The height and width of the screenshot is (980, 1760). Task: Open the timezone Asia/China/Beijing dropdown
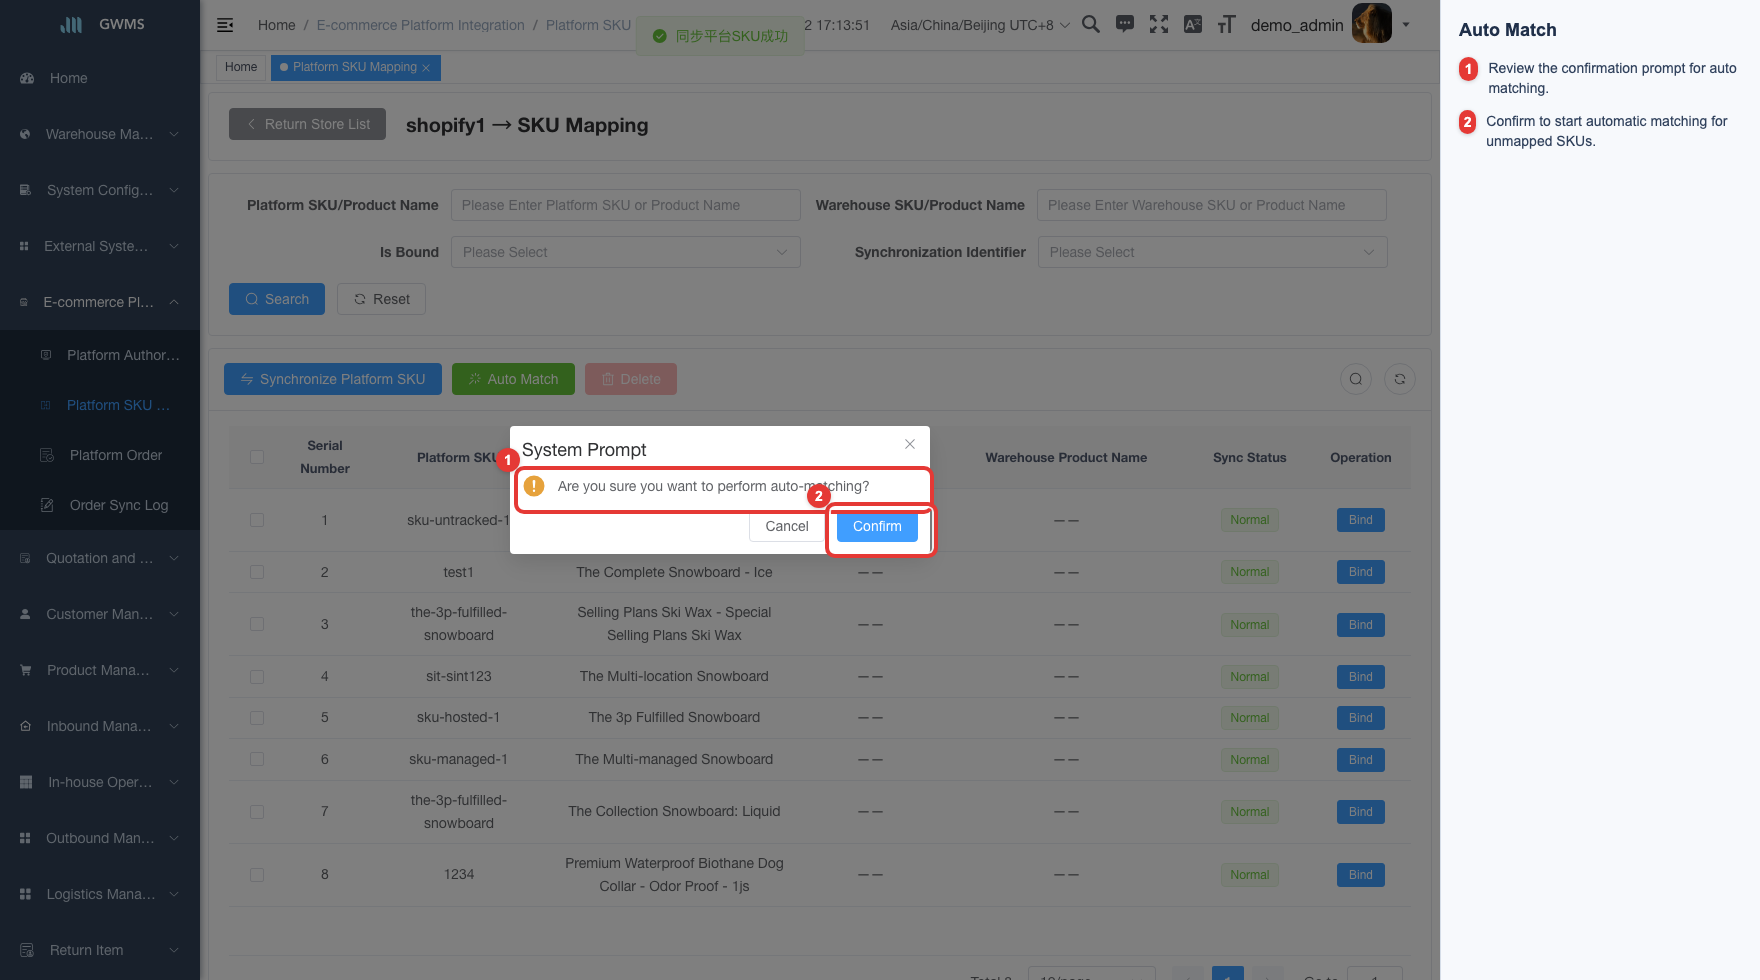click(980, 25)
